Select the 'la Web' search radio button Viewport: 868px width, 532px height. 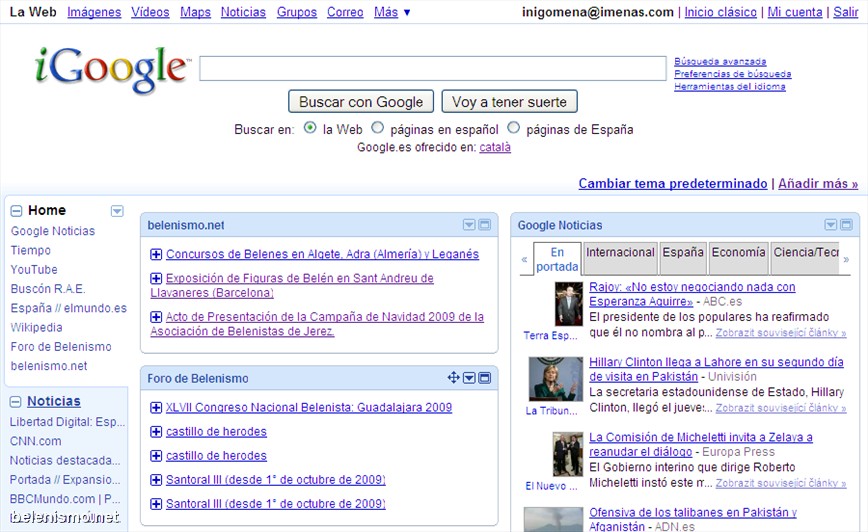pos(310,128)
